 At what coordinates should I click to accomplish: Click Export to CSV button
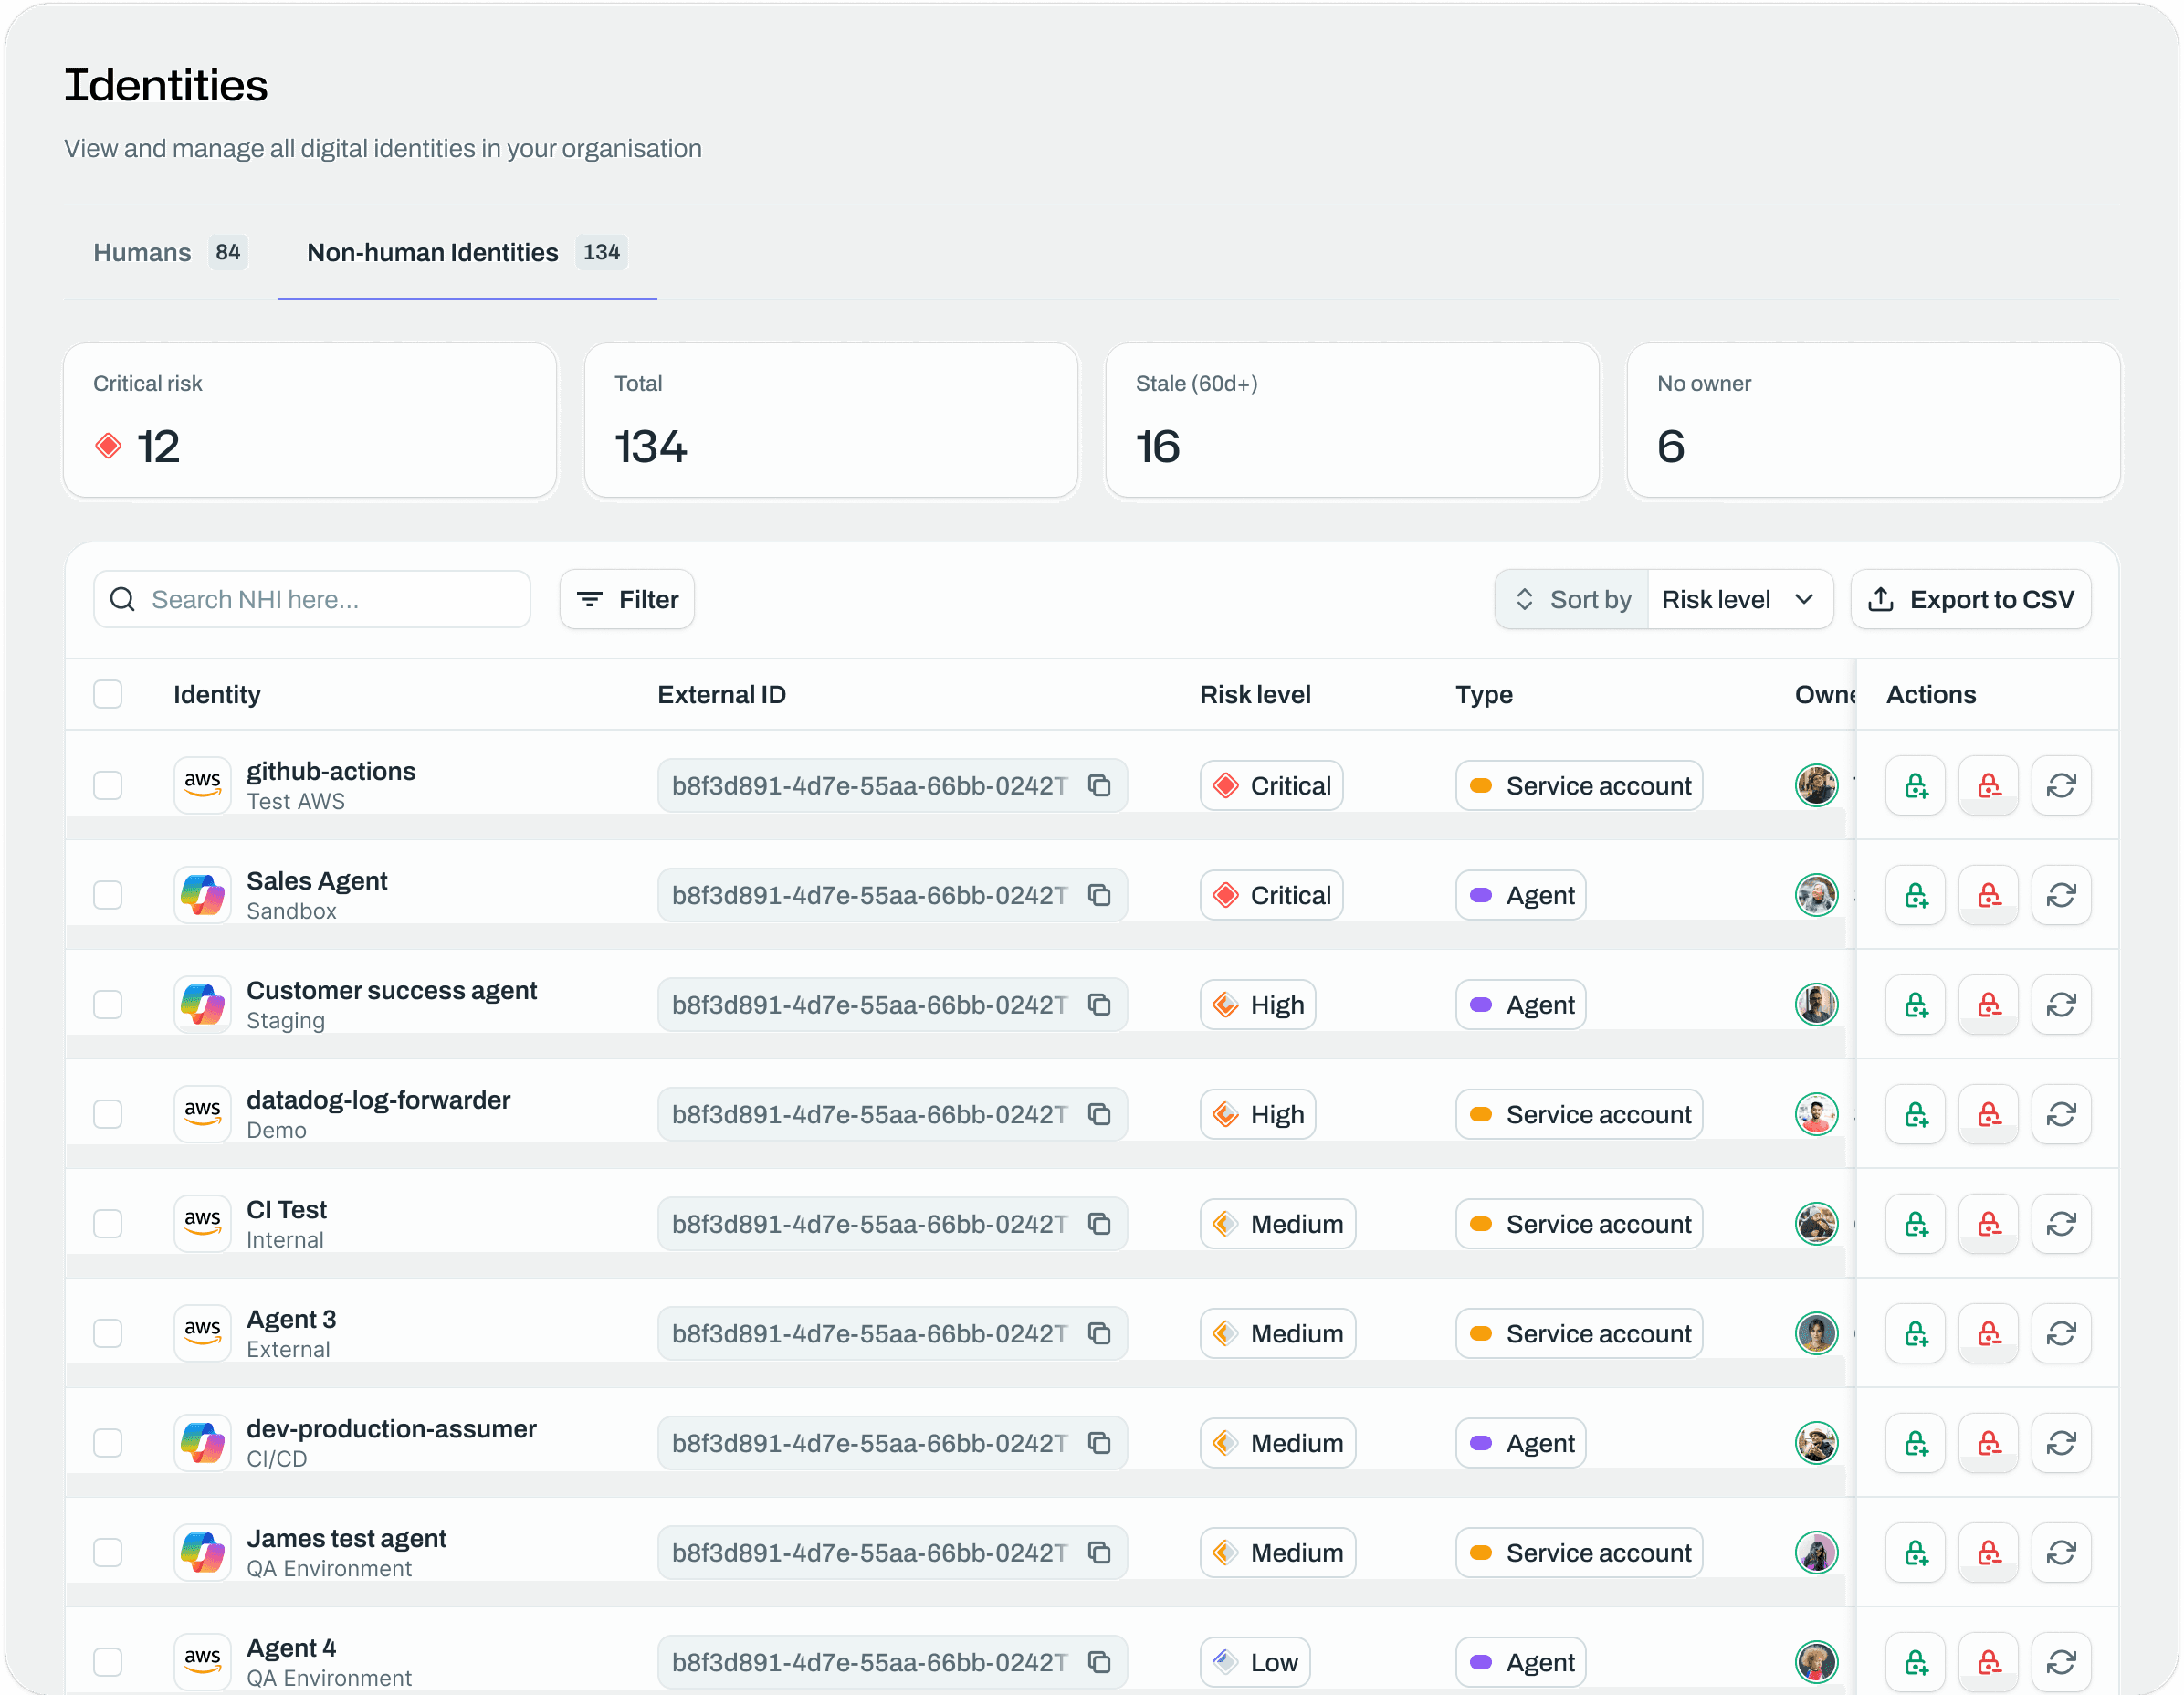coord(1970,600)
